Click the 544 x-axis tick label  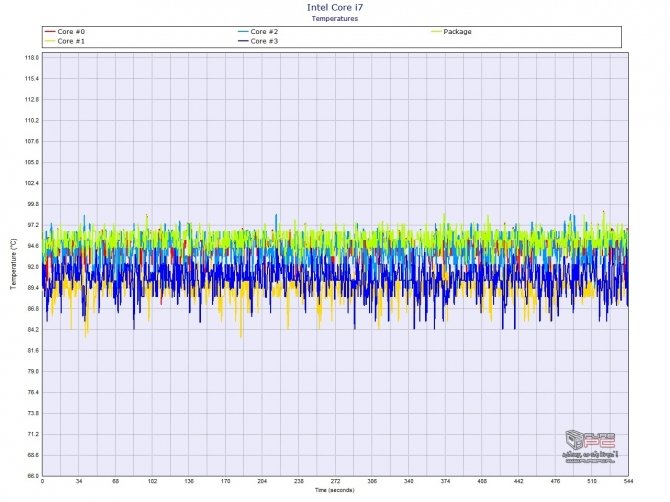pos(628,481)
